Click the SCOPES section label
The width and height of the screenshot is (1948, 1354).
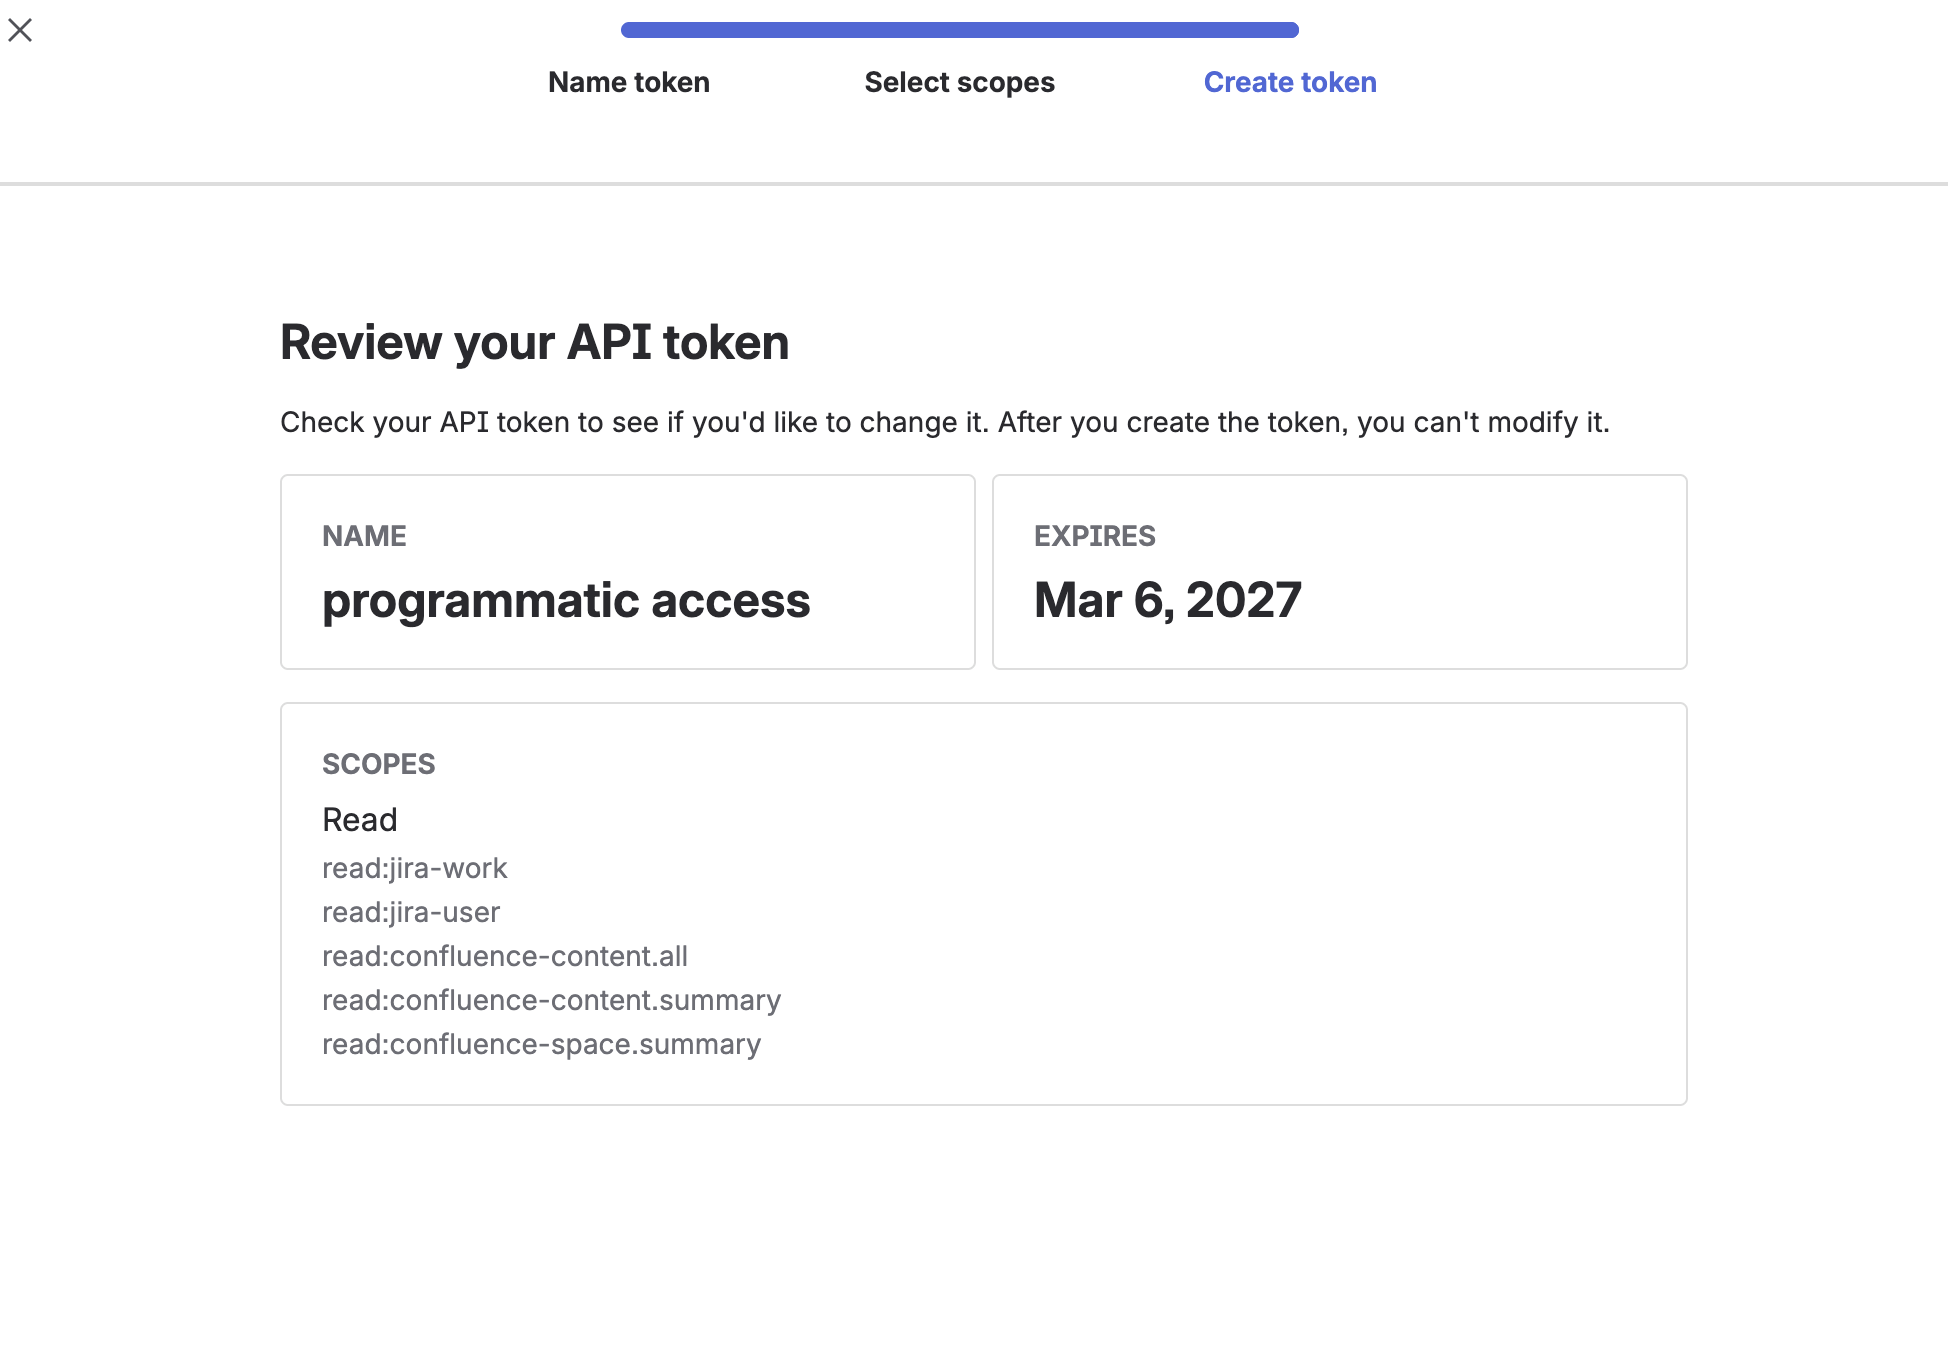378,764
